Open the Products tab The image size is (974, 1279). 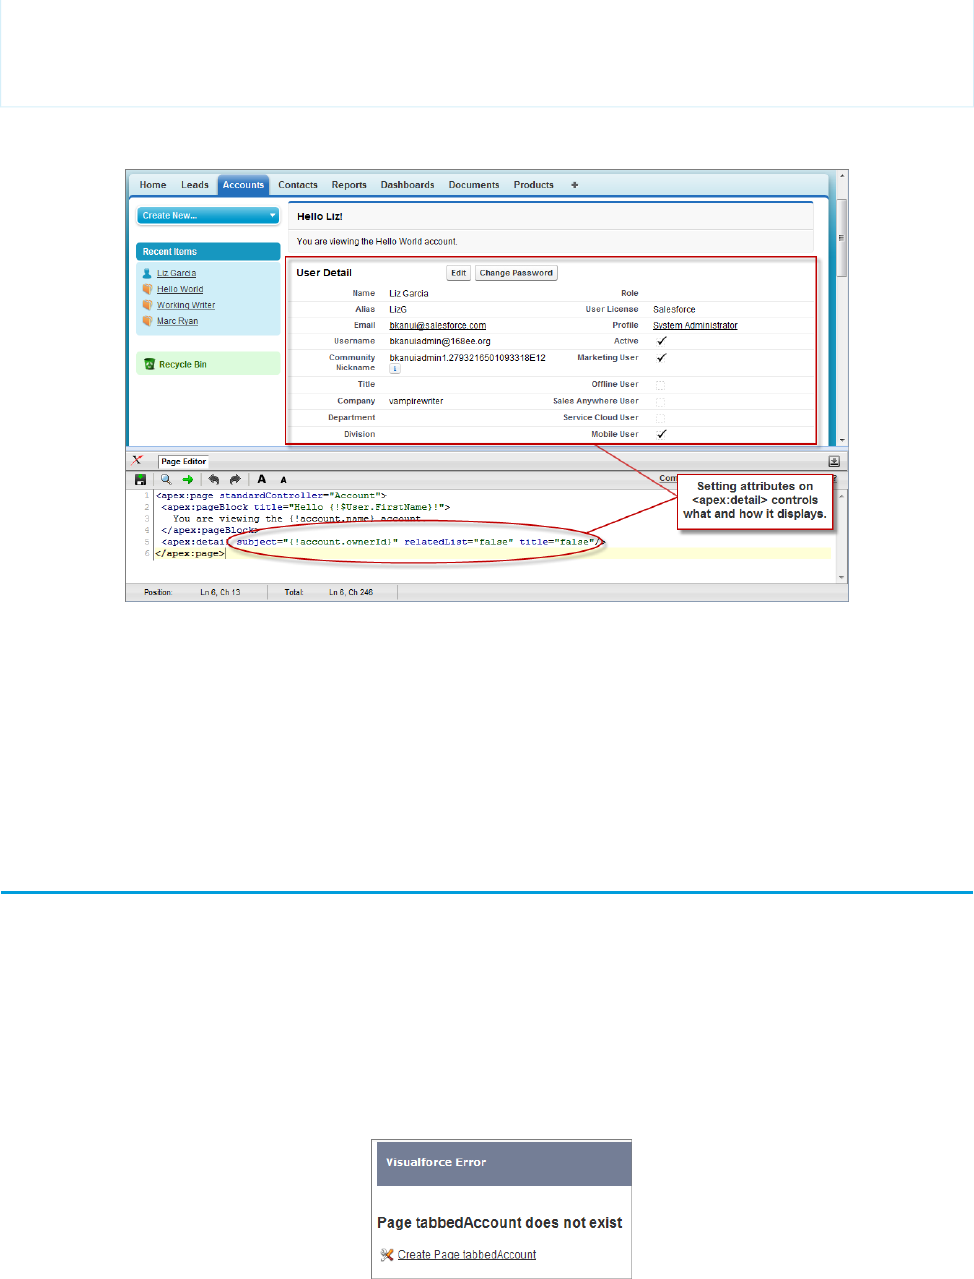coord(534,185)
